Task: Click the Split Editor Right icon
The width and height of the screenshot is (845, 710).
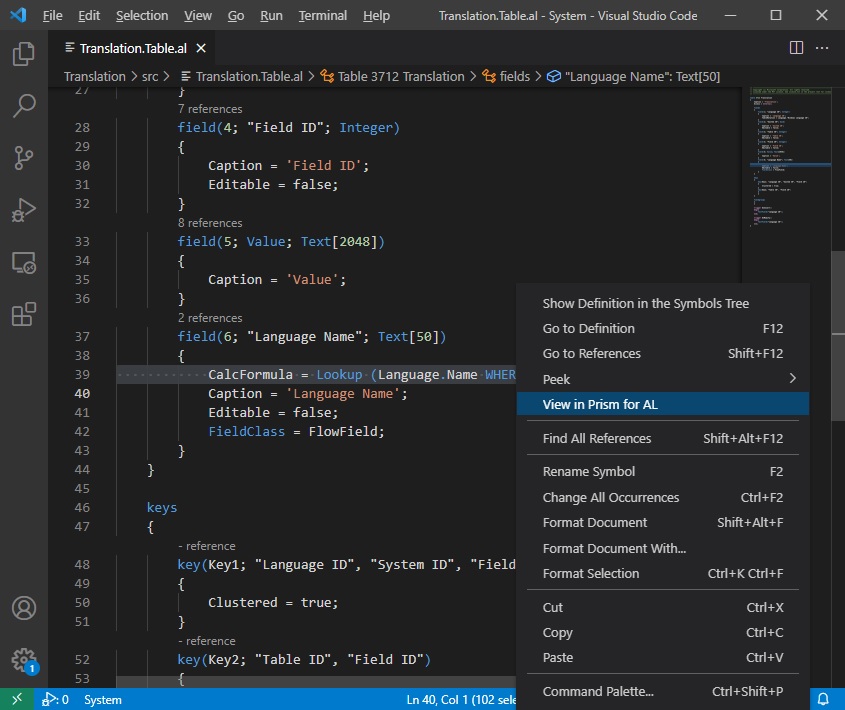Action: click(796, 48)
